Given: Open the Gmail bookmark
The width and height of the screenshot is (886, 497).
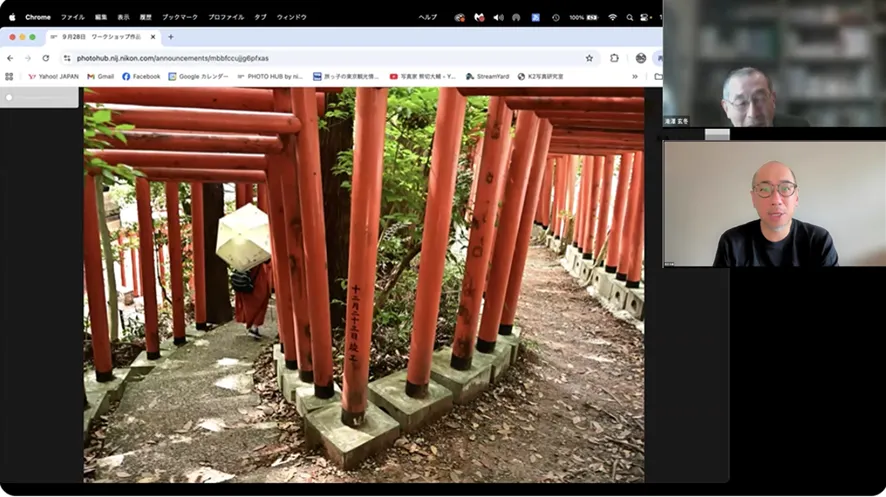Looking at the screenshot, I should click(x=100, y=76).
